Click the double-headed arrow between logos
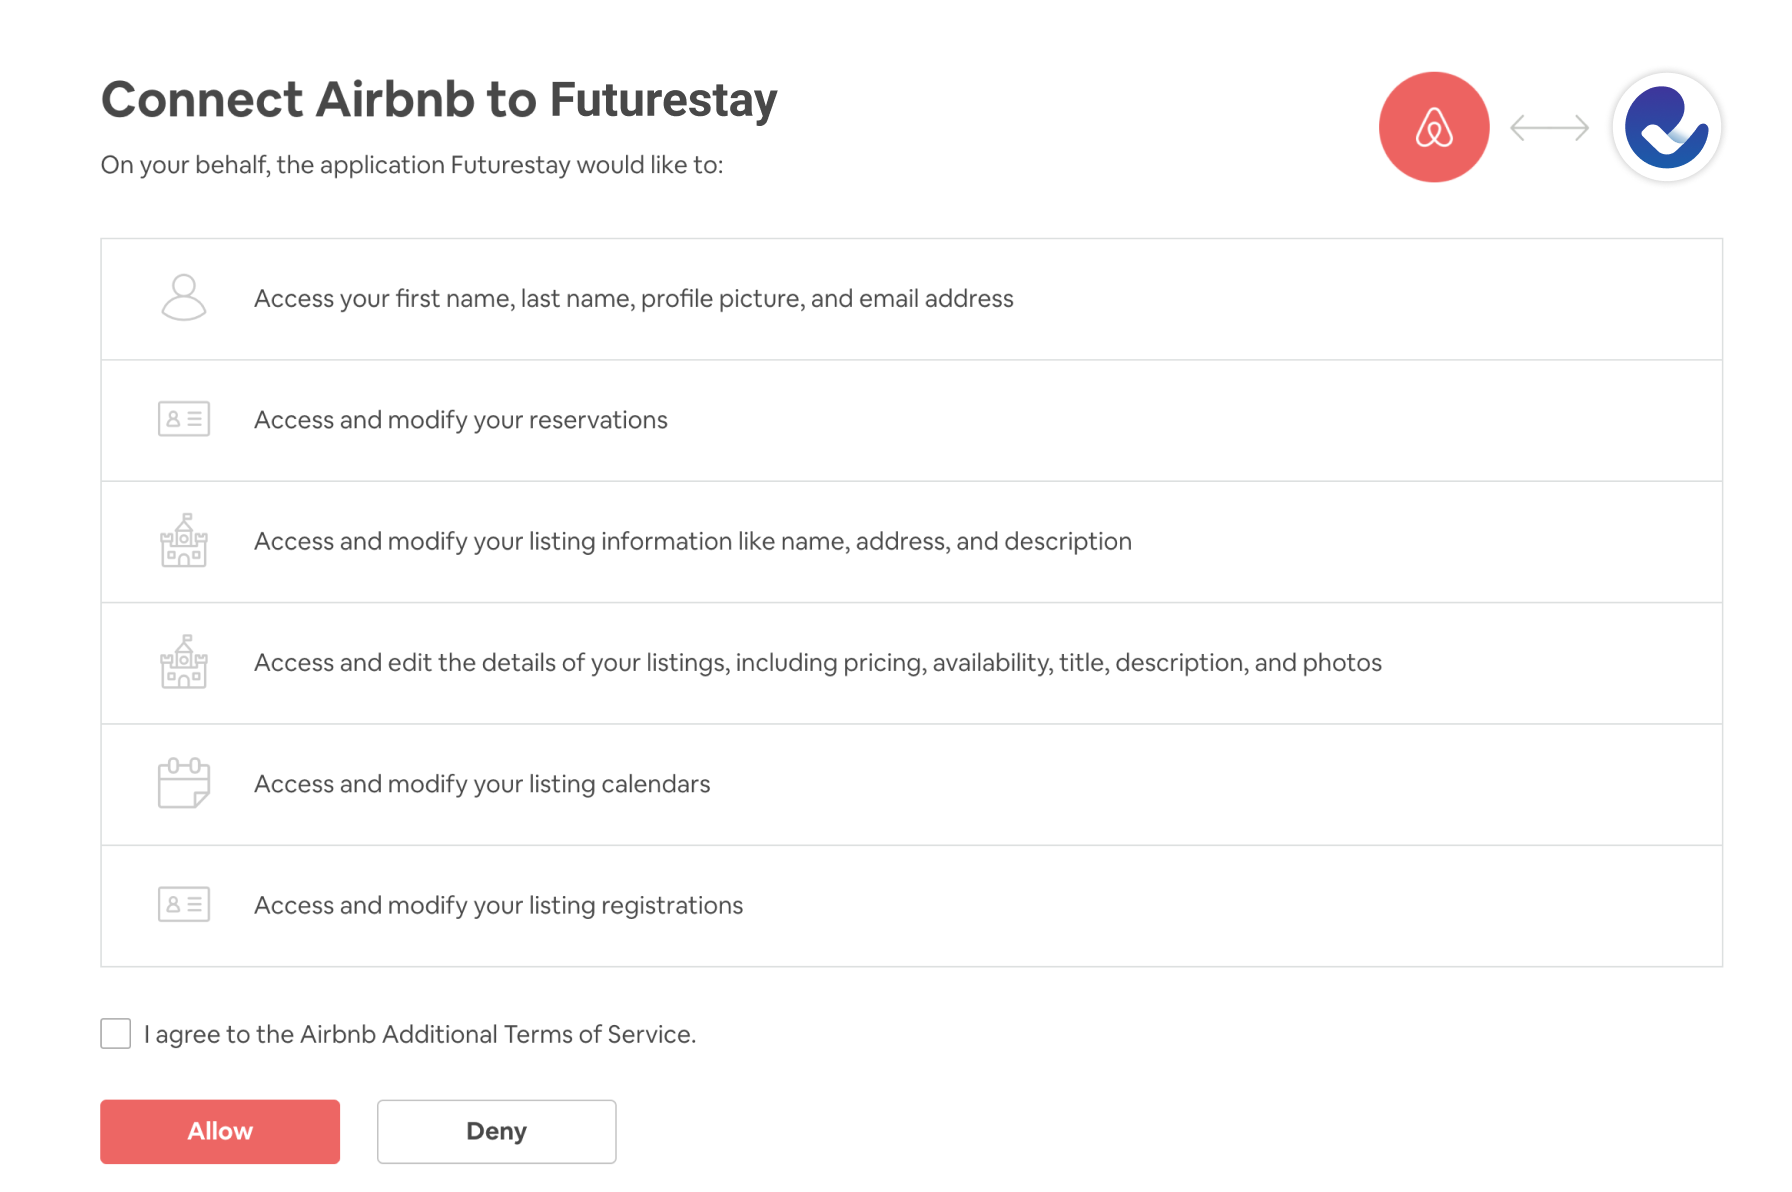 coord(1549,128)
